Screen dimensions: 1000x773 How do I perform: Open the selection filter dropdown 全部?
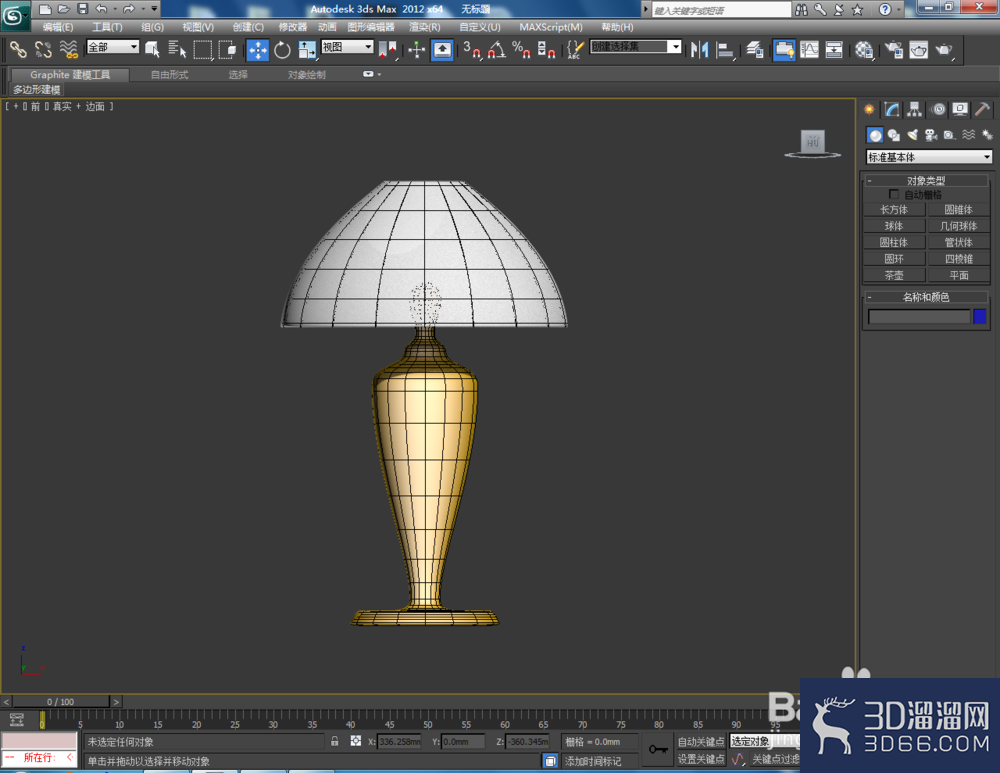pyautogui.click(x=113, y=47)
